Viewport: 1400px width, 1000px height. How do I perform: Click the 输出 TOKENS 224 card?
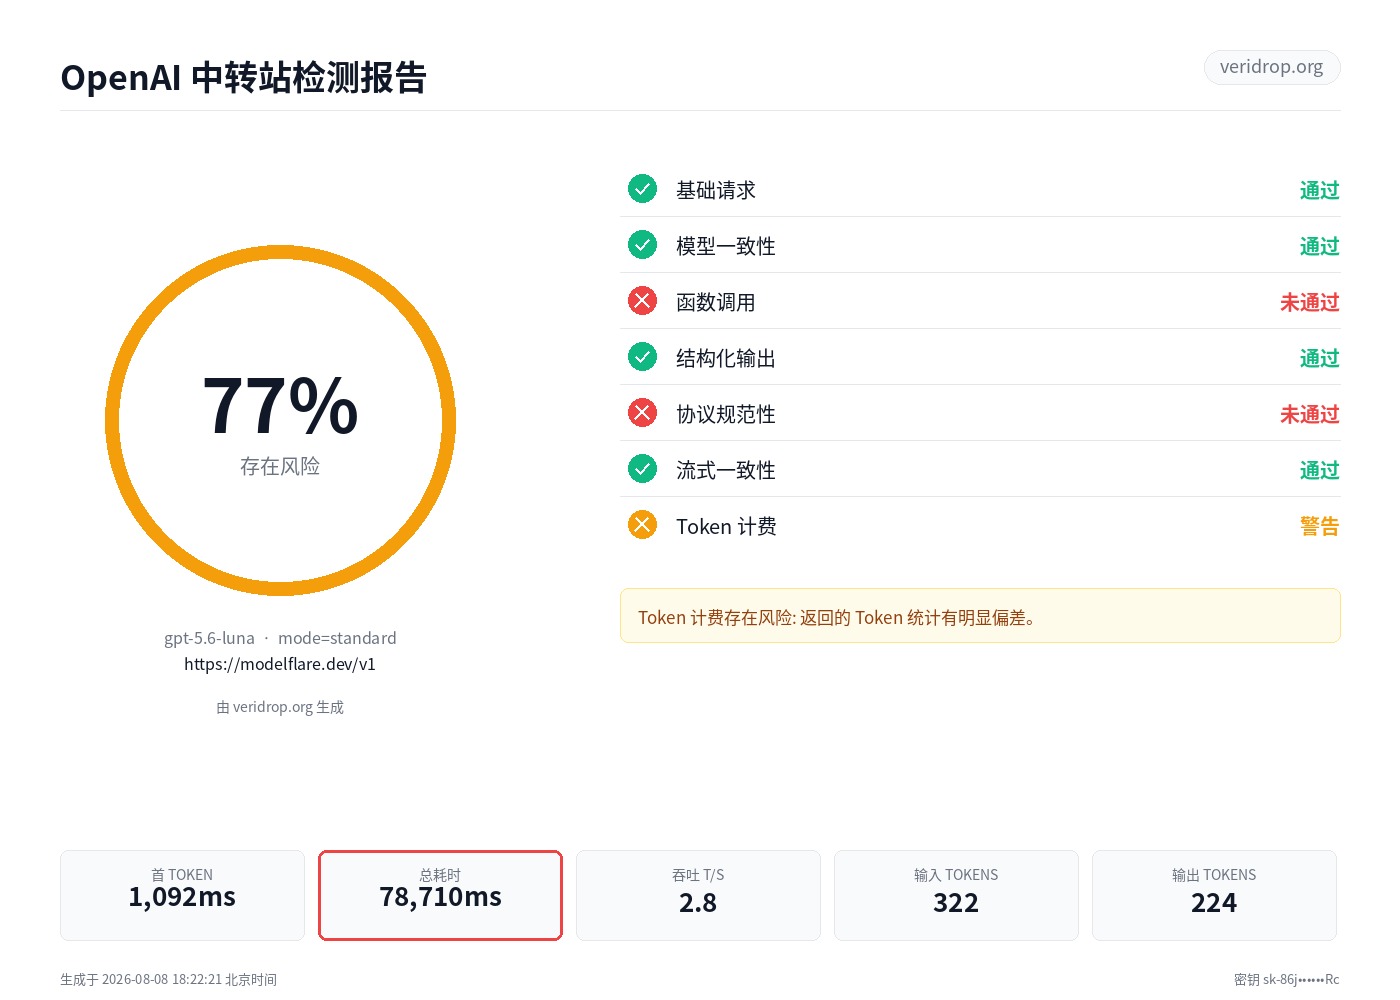1214,895
